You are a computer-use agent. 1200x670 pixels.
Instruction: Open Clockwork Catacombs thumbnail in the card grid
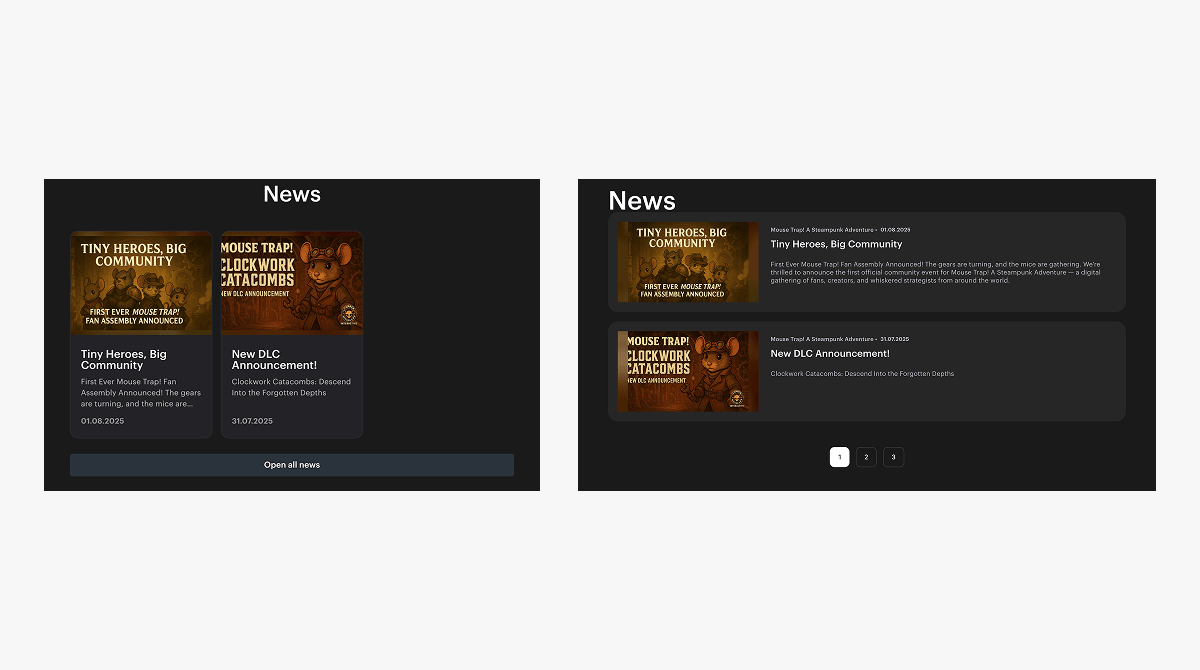pos(291,283)
